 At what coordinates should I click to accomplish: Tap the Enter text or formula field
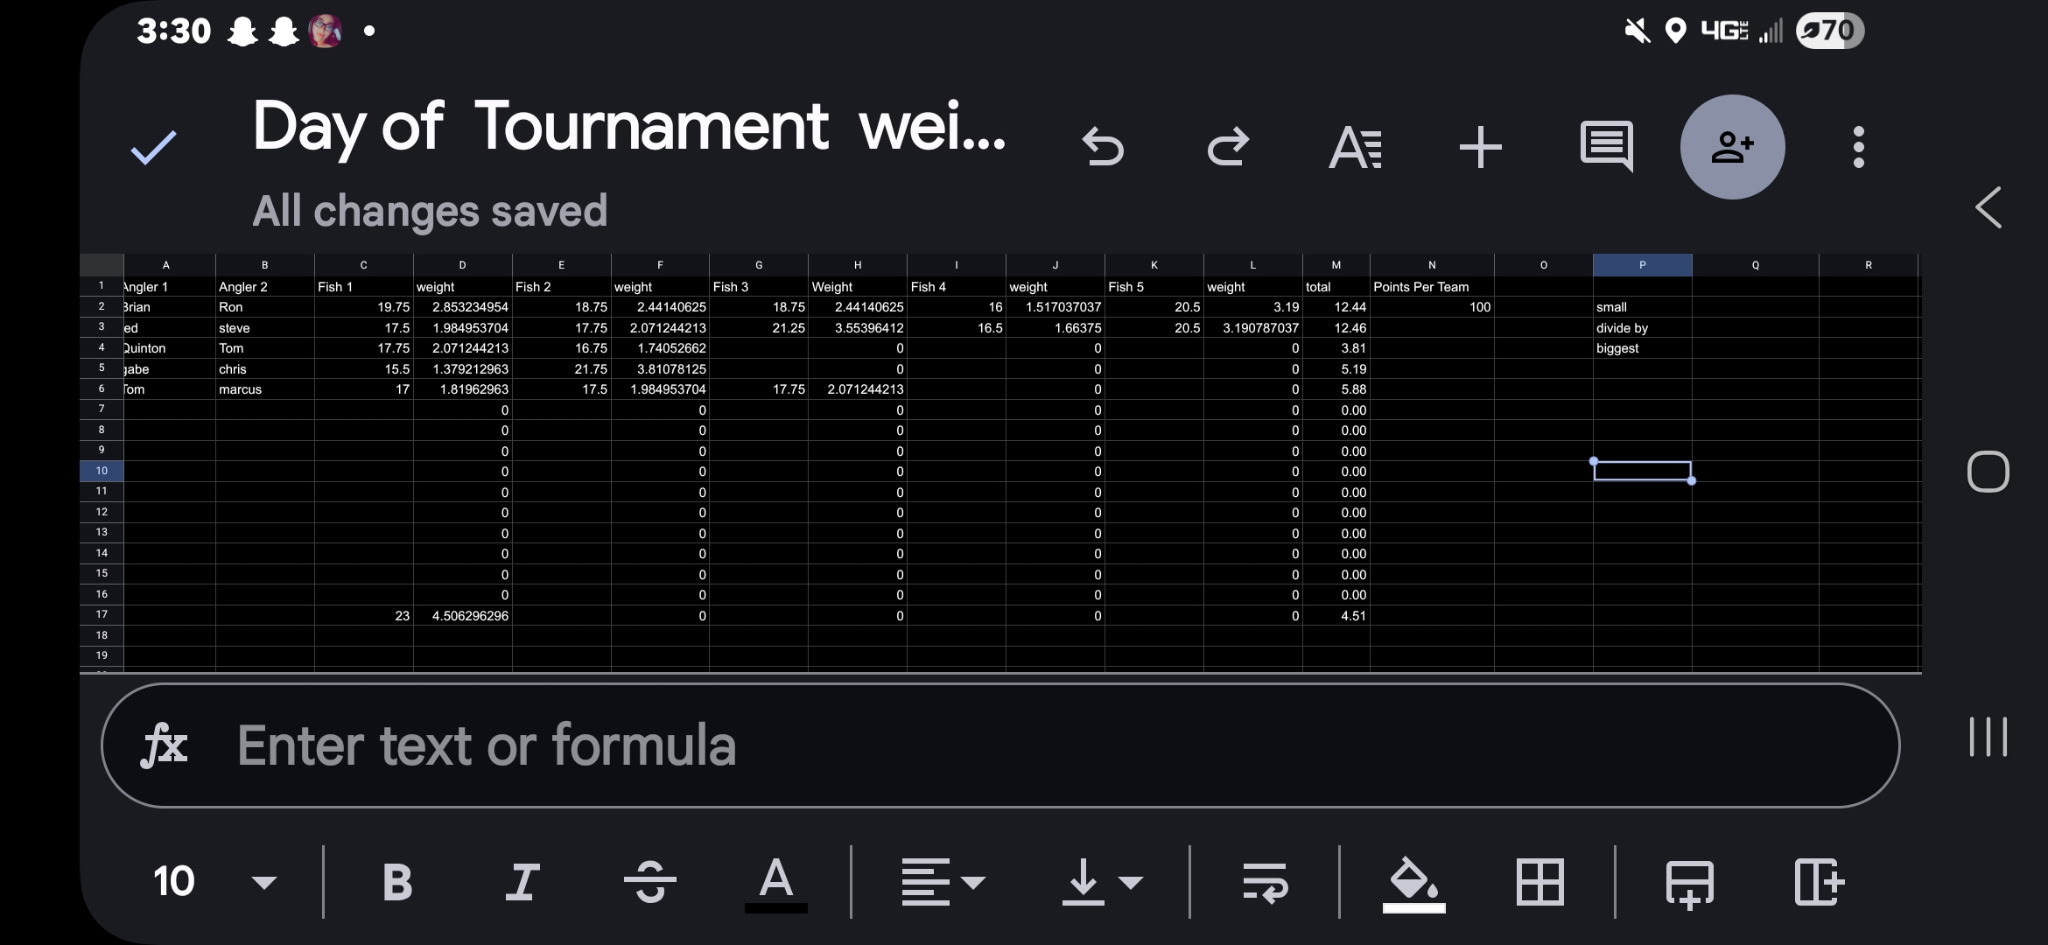tap(1000, 745)
